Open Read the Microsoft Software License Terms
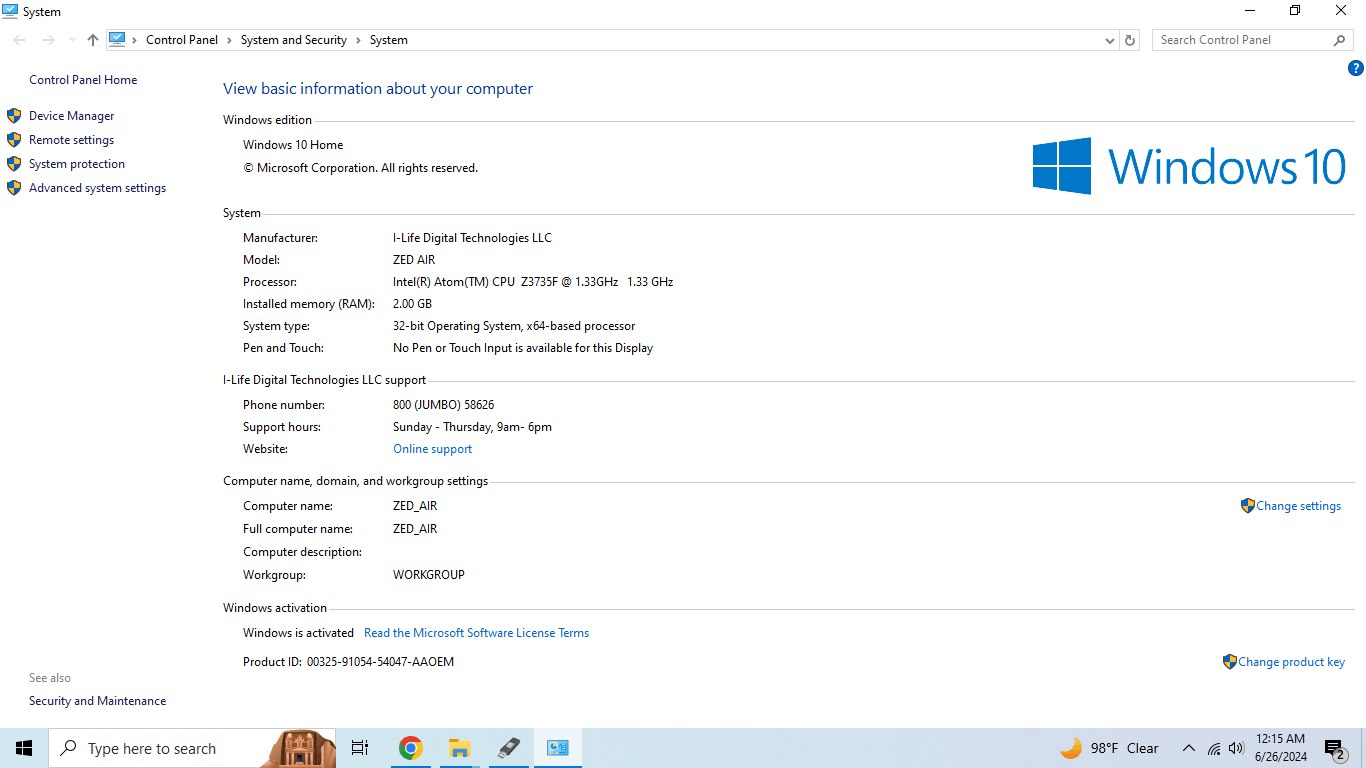 coord(476,633)
